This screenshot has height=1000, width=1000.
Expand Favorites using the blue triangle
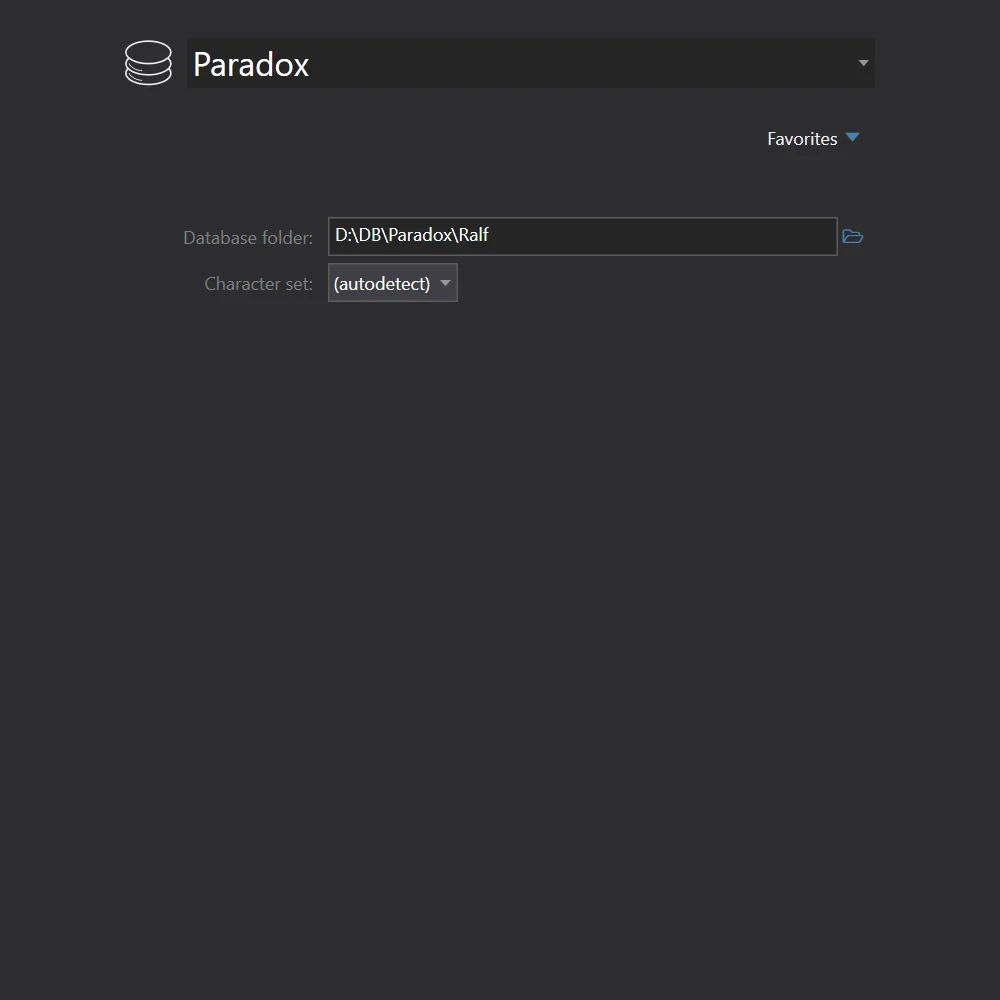tap(852, 138)
